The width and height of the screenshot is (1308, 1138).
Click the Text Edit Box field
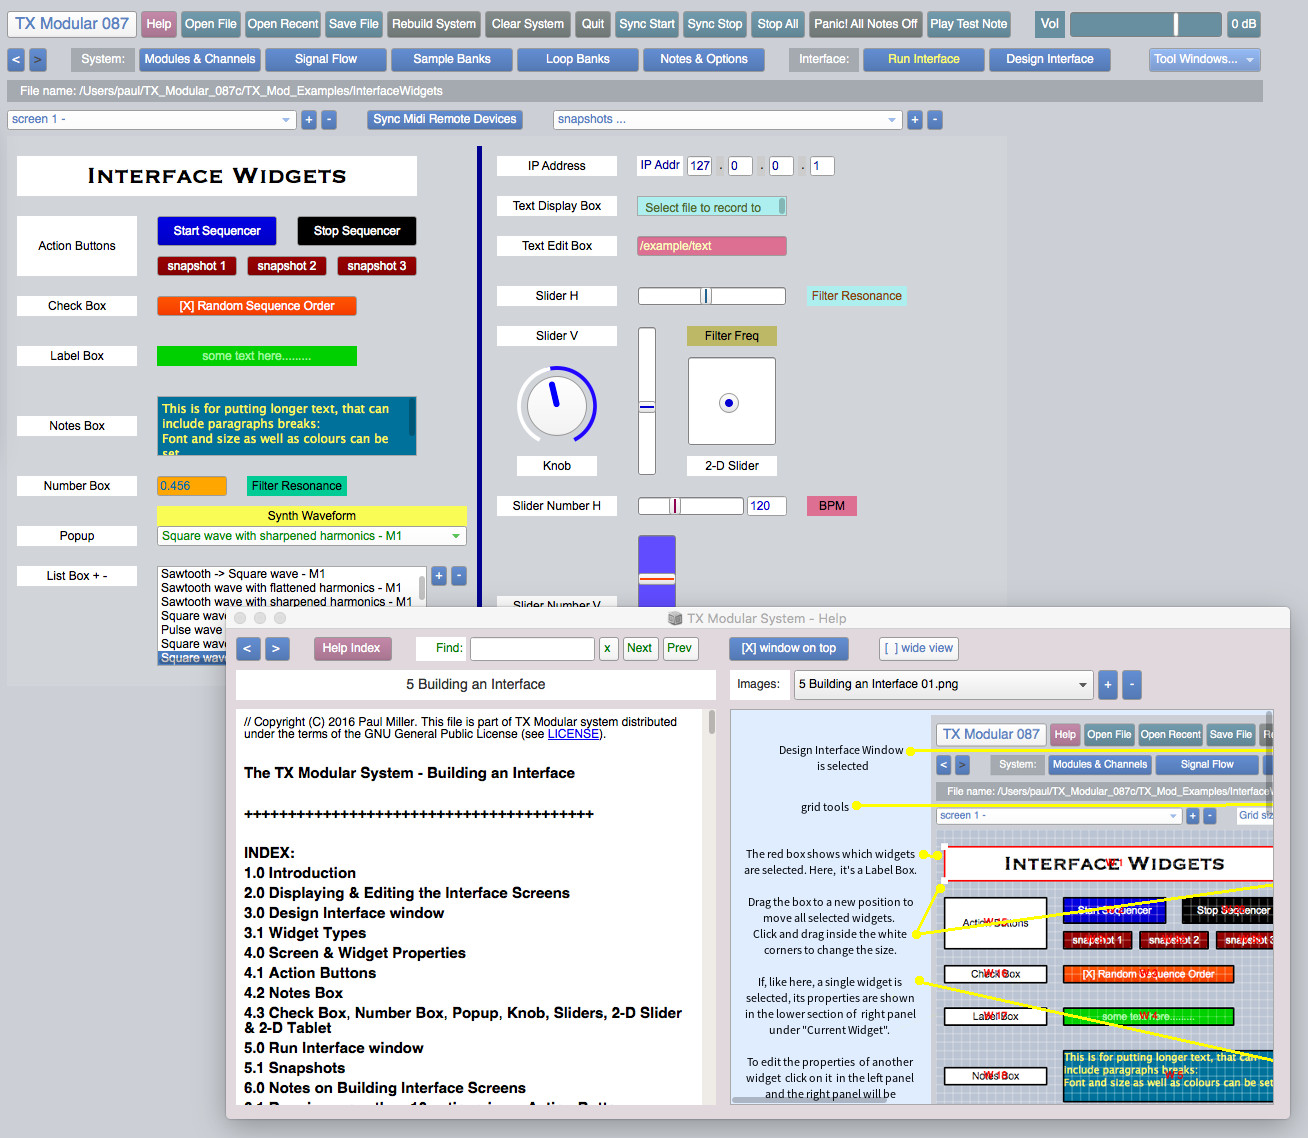[x=711, y=246]
